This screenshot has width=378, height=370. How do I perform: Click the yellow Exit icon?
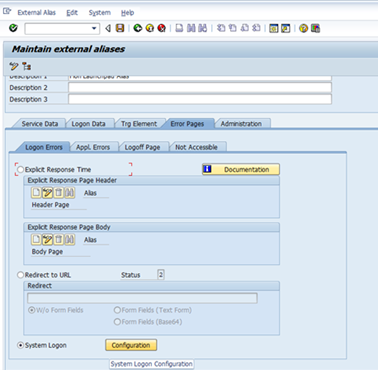click(x=150, y=28)
